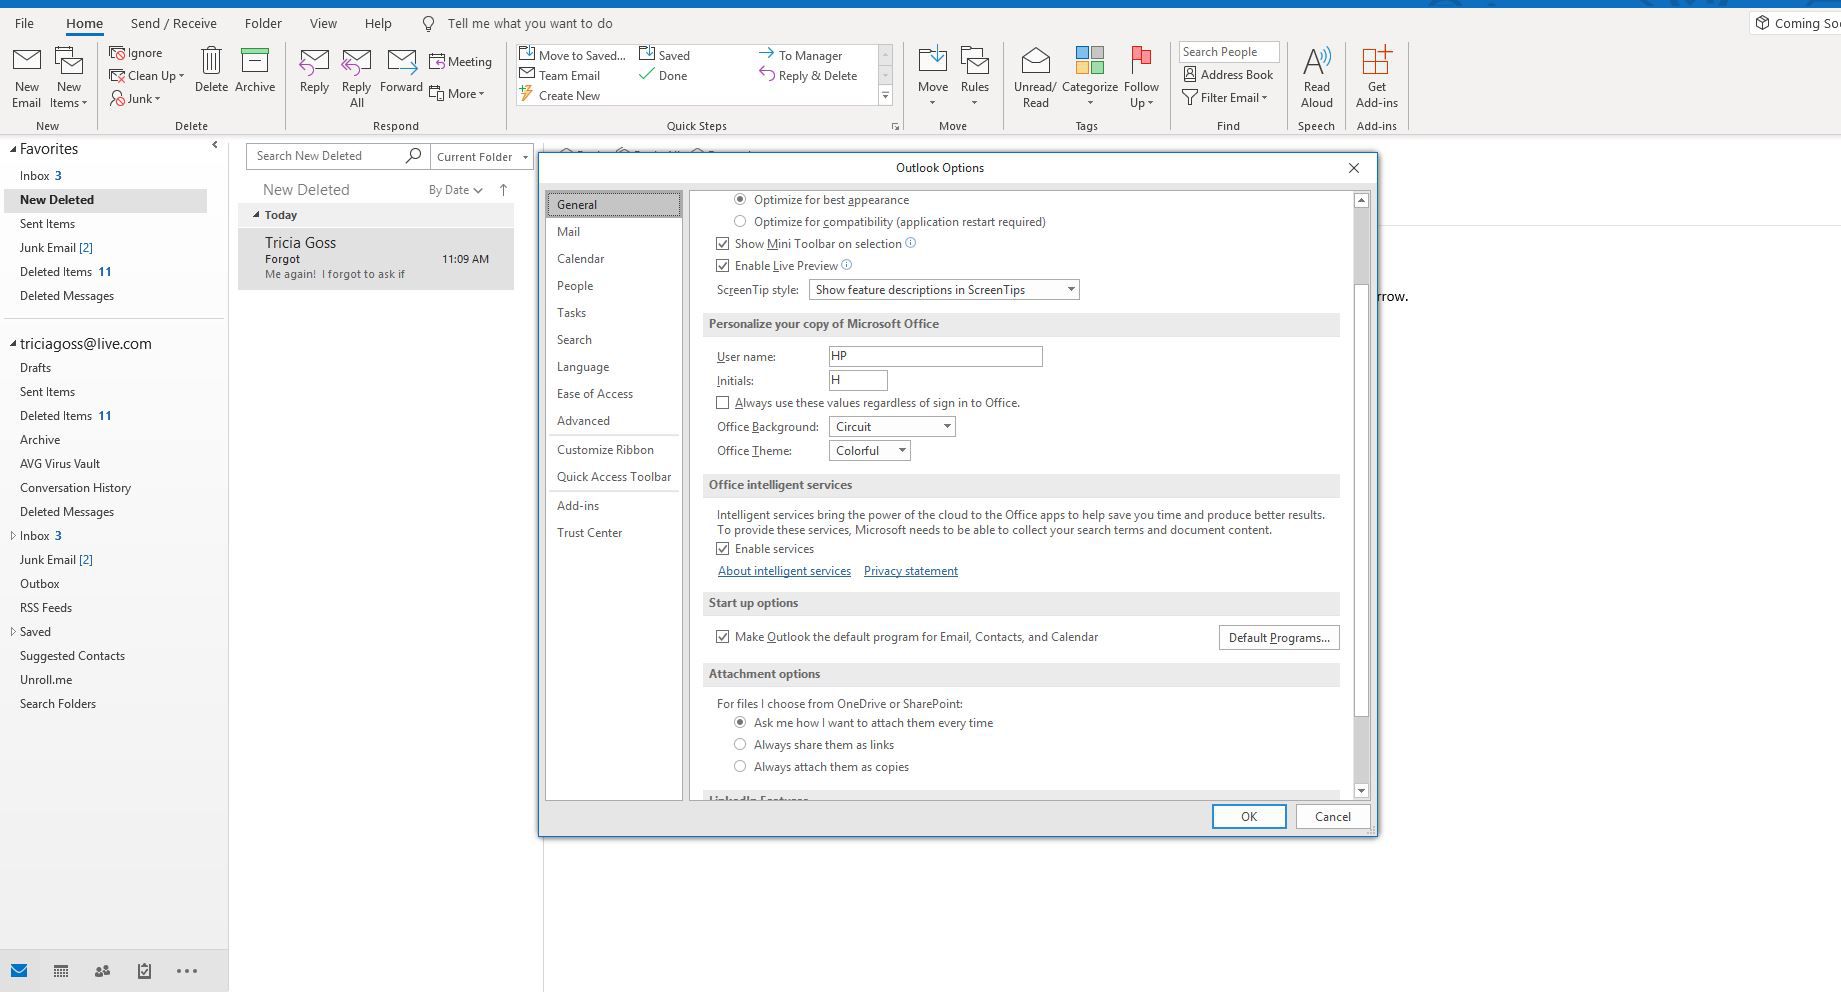This screenshot has height=992, width=1841.
Task: Click the search magnifier in Search New Deleted
Action: (413, 156)
